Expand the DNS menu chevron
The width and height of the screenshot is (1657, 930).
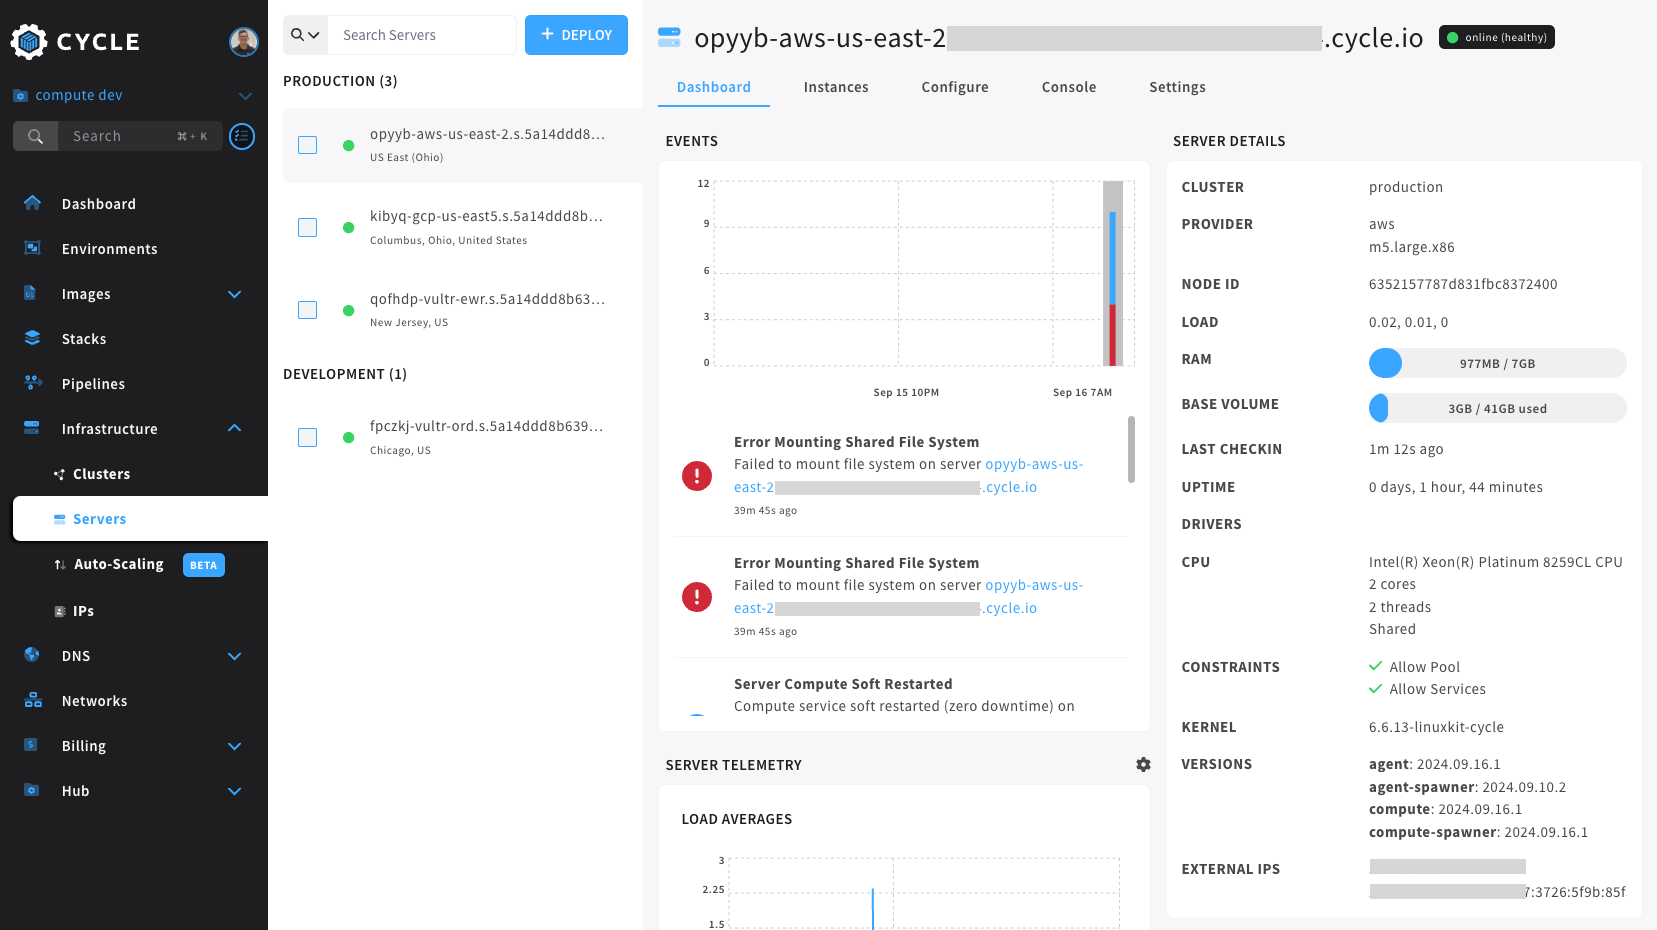235,656
